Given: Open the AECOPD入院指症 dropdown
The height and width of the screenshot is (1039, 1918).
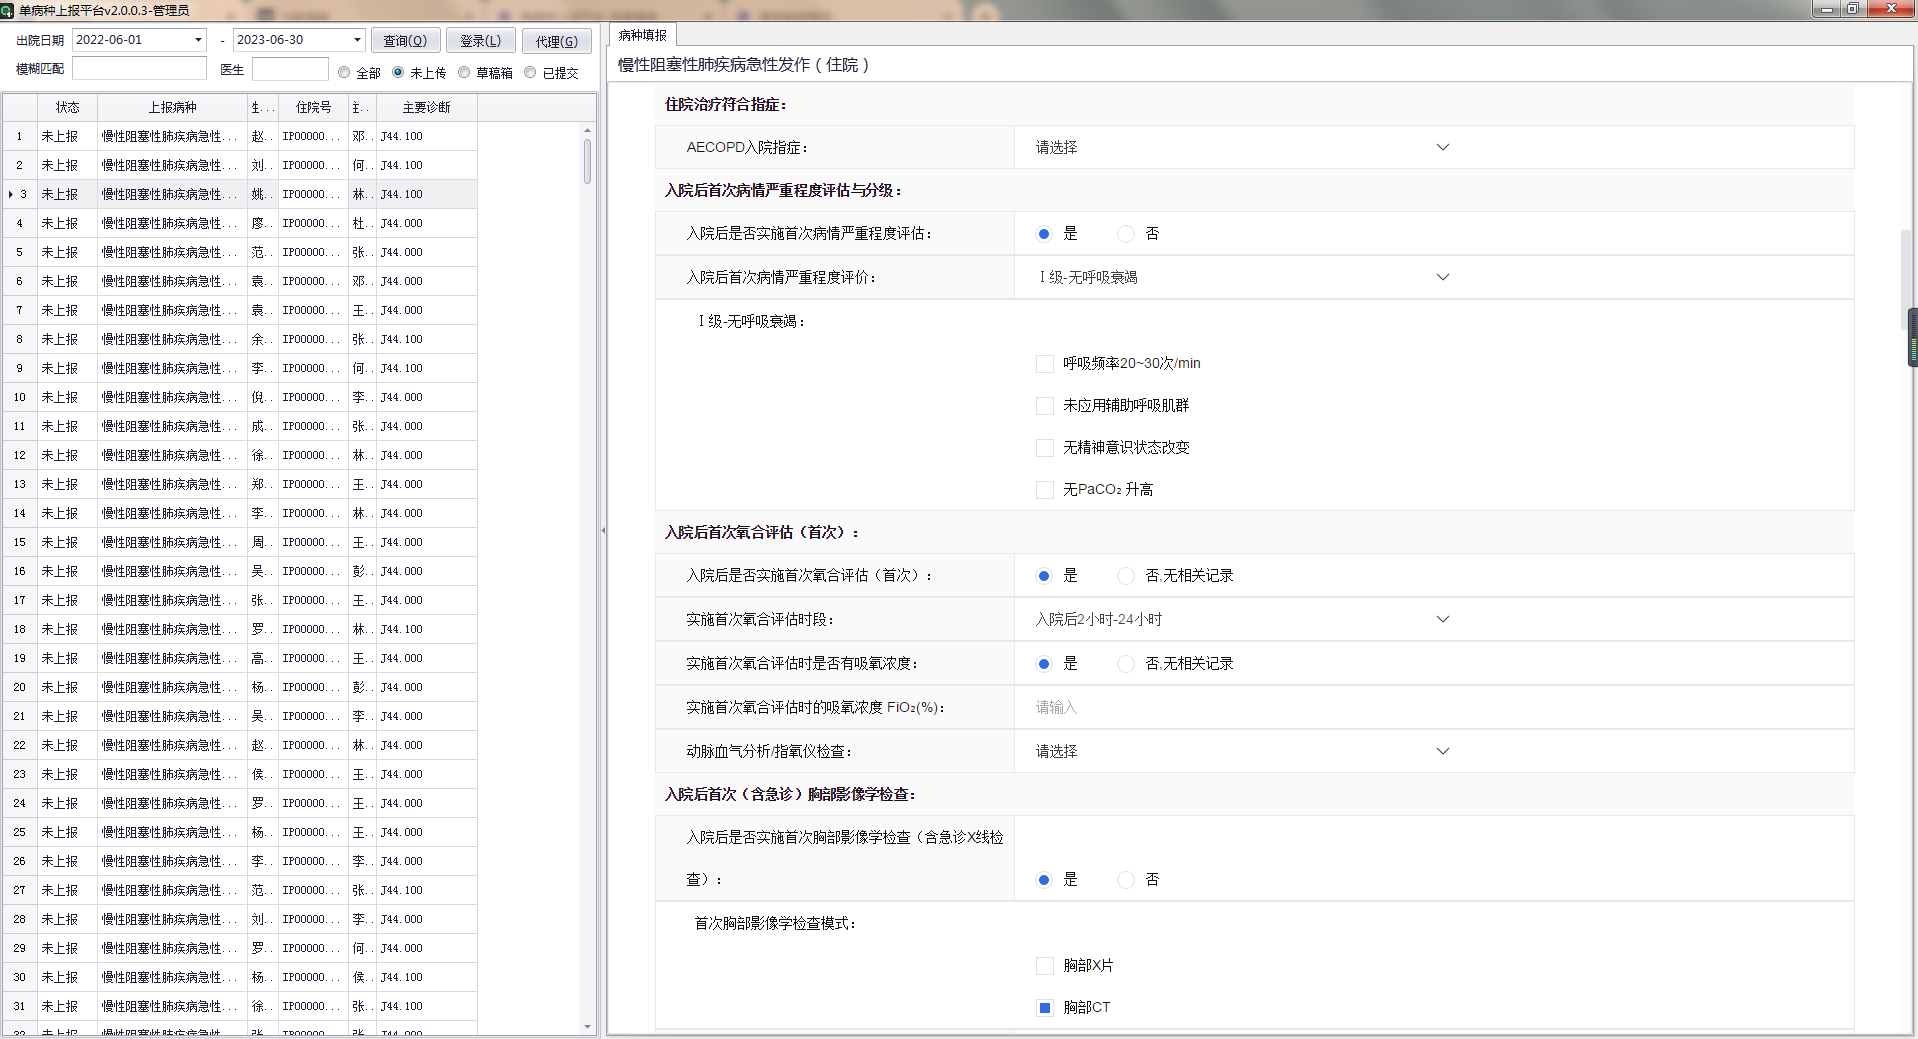Looking at the screenshot, I should click(1442, 147).
